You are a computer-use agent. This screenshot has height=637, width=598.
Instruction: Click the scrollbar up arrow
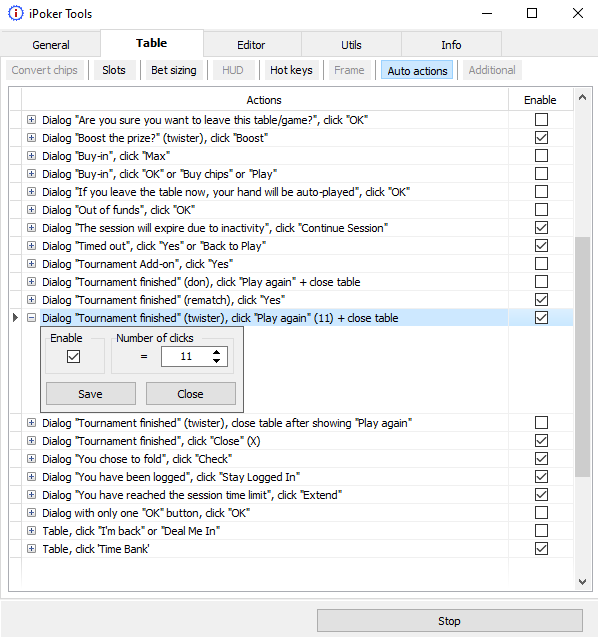click(x=582, y=98)
